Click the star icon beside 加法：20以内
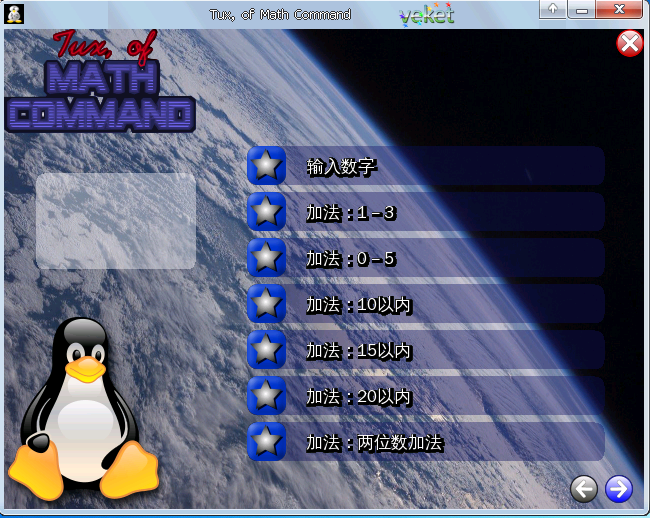 (x=266, y=395)
